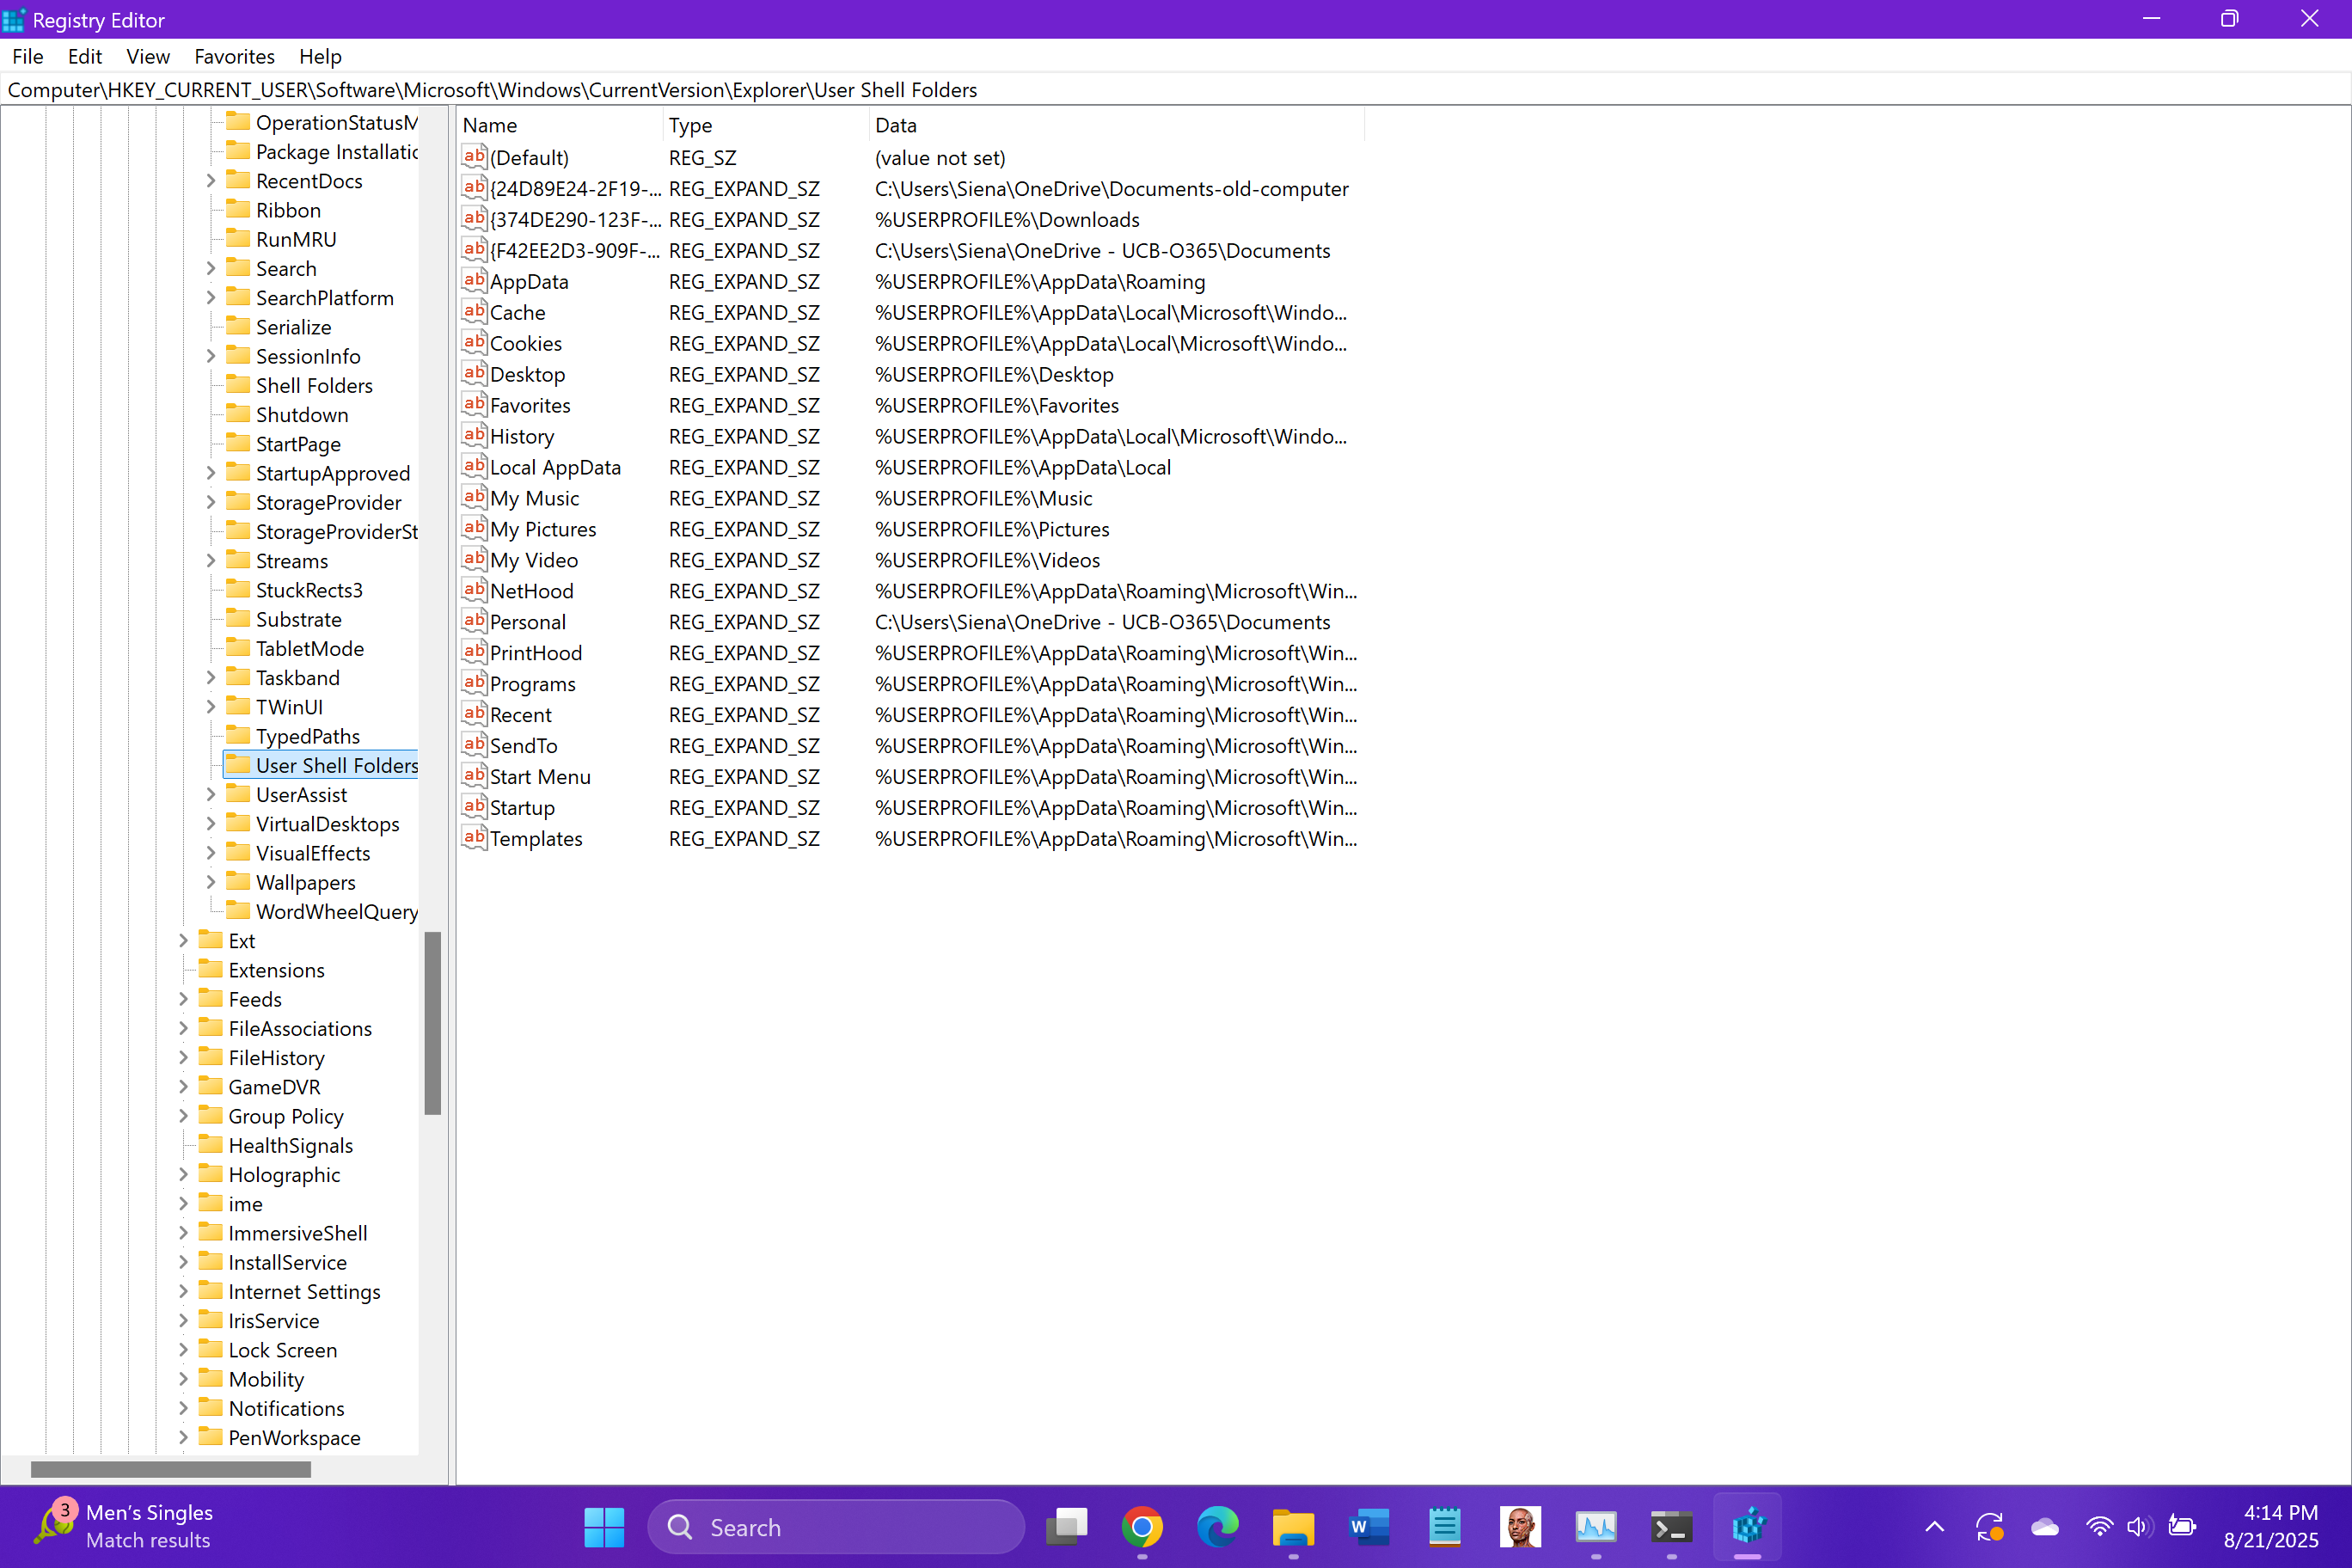Click the volume icon in the system tray
The width and height of the screenshot is (2352, 1568).
[2139, 1527]
